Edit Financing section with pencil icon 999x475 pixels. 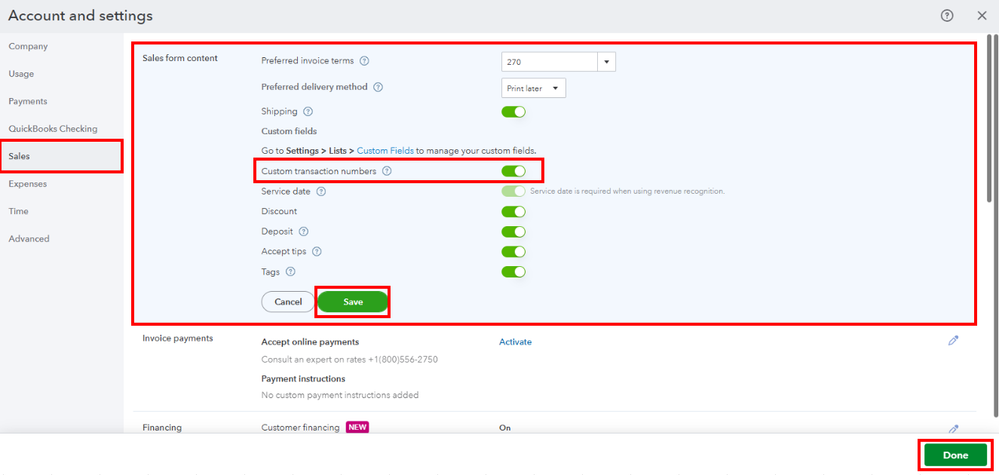tap(953, 429)
